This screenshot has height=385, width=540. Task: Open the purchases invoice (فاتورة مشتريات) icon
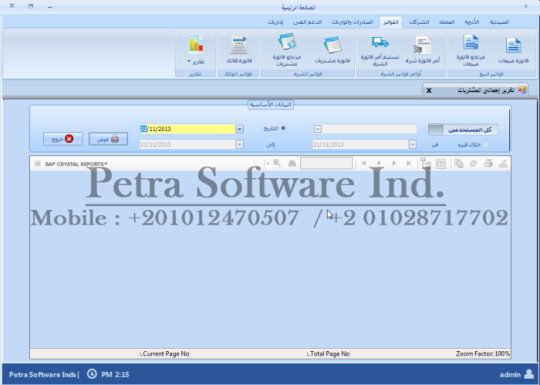click(332, 51)
